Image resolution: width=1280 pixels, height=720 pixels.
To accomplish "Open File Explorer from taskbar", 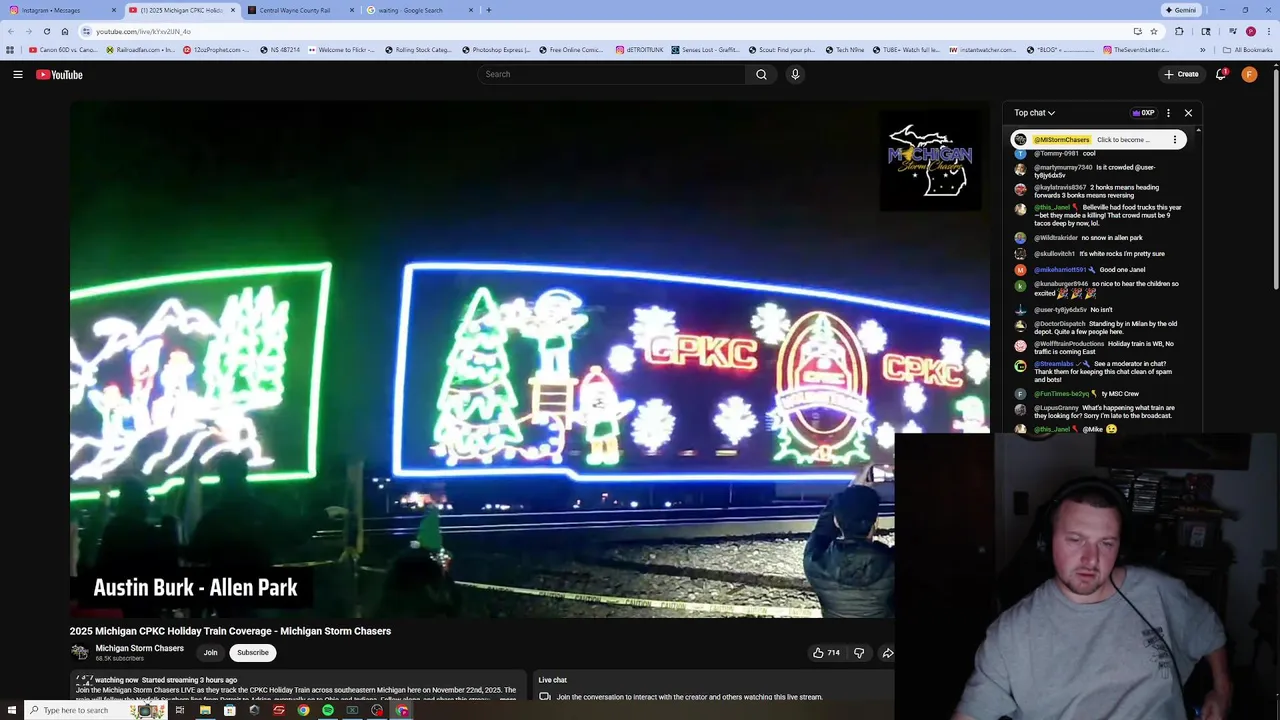I will click(205, 711).
